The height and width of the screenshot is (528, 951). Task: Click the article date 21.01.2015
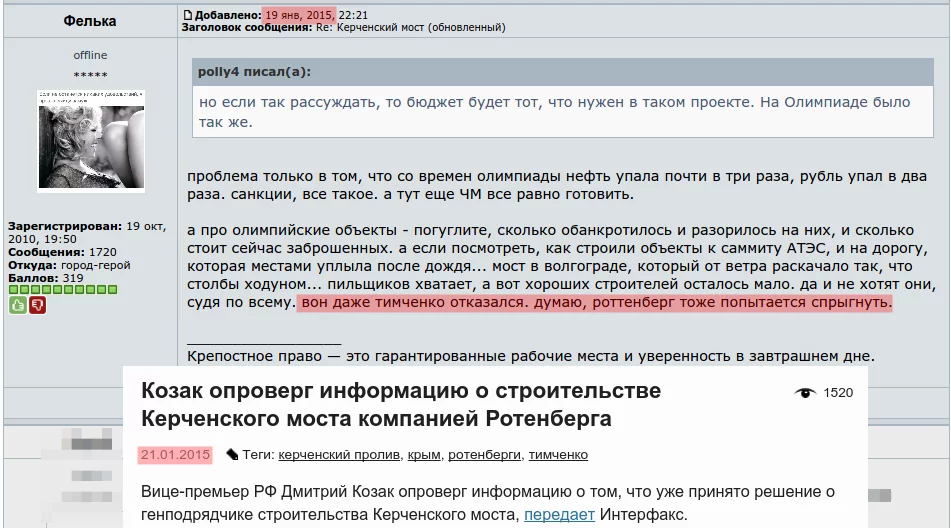175,455
